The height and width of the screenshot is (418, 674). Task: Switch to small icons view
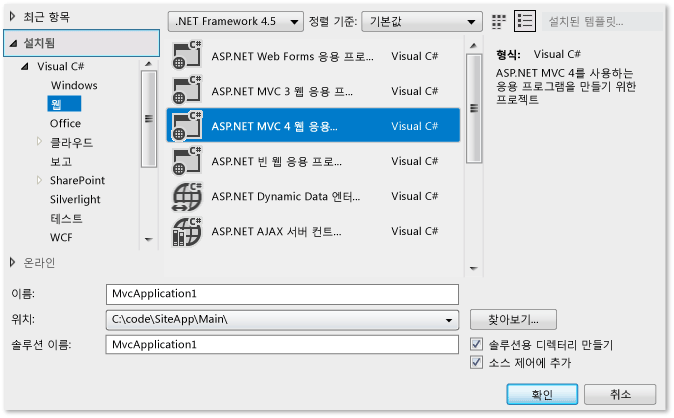tap(499, 21)
